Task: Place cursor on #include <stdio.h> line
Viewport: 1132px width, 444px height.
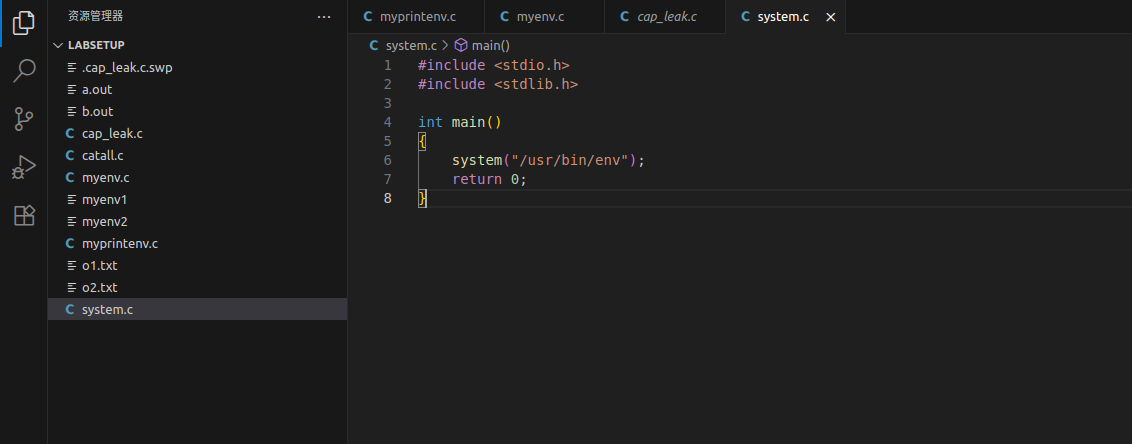Action: click(494, 65)
